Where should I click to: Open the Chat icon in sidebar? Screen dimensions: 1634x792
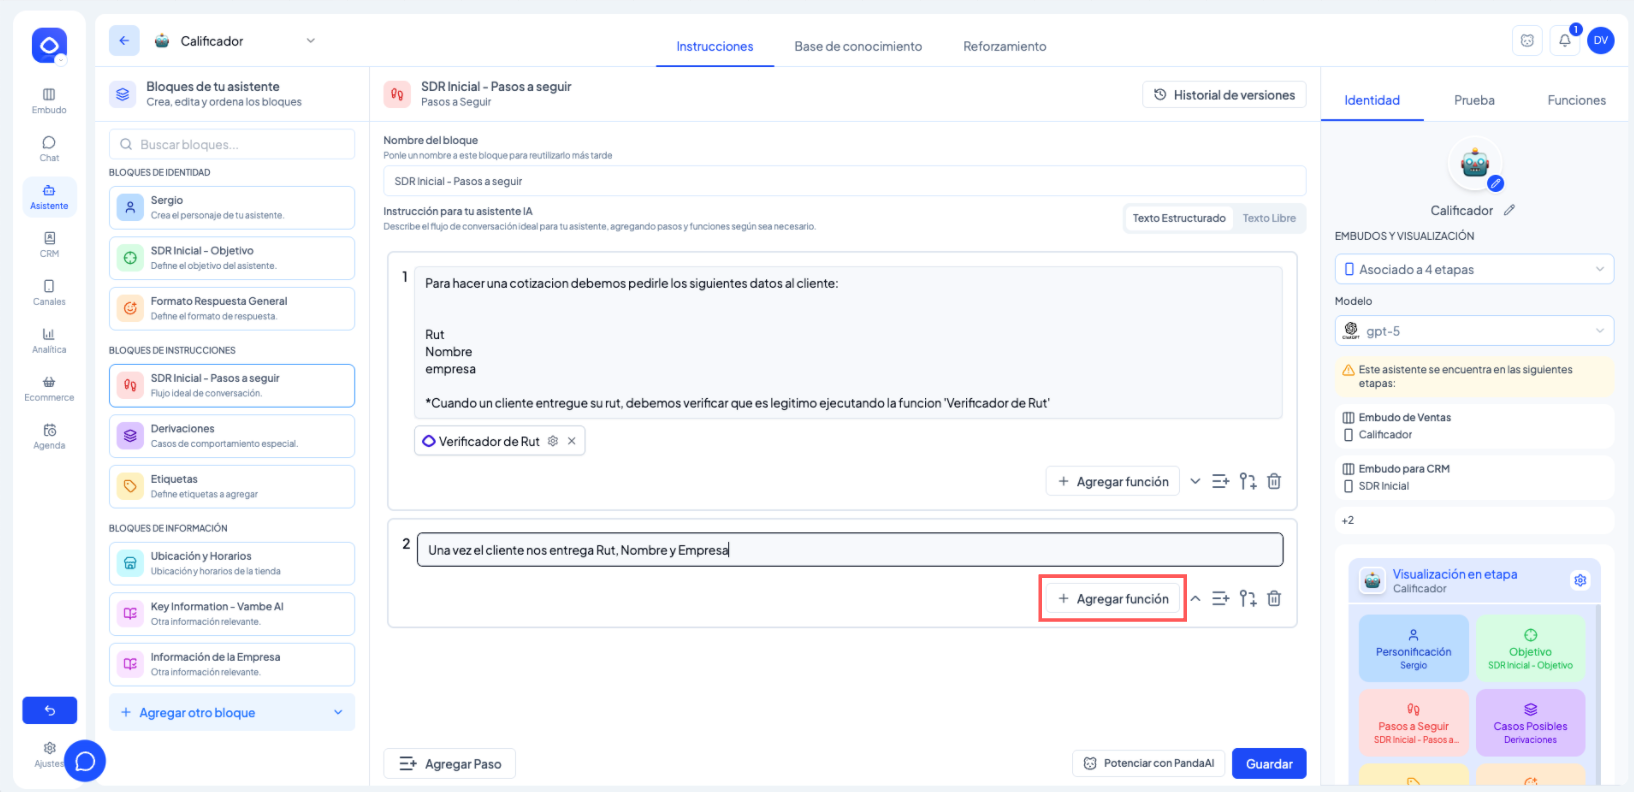[x=49, y=148]
